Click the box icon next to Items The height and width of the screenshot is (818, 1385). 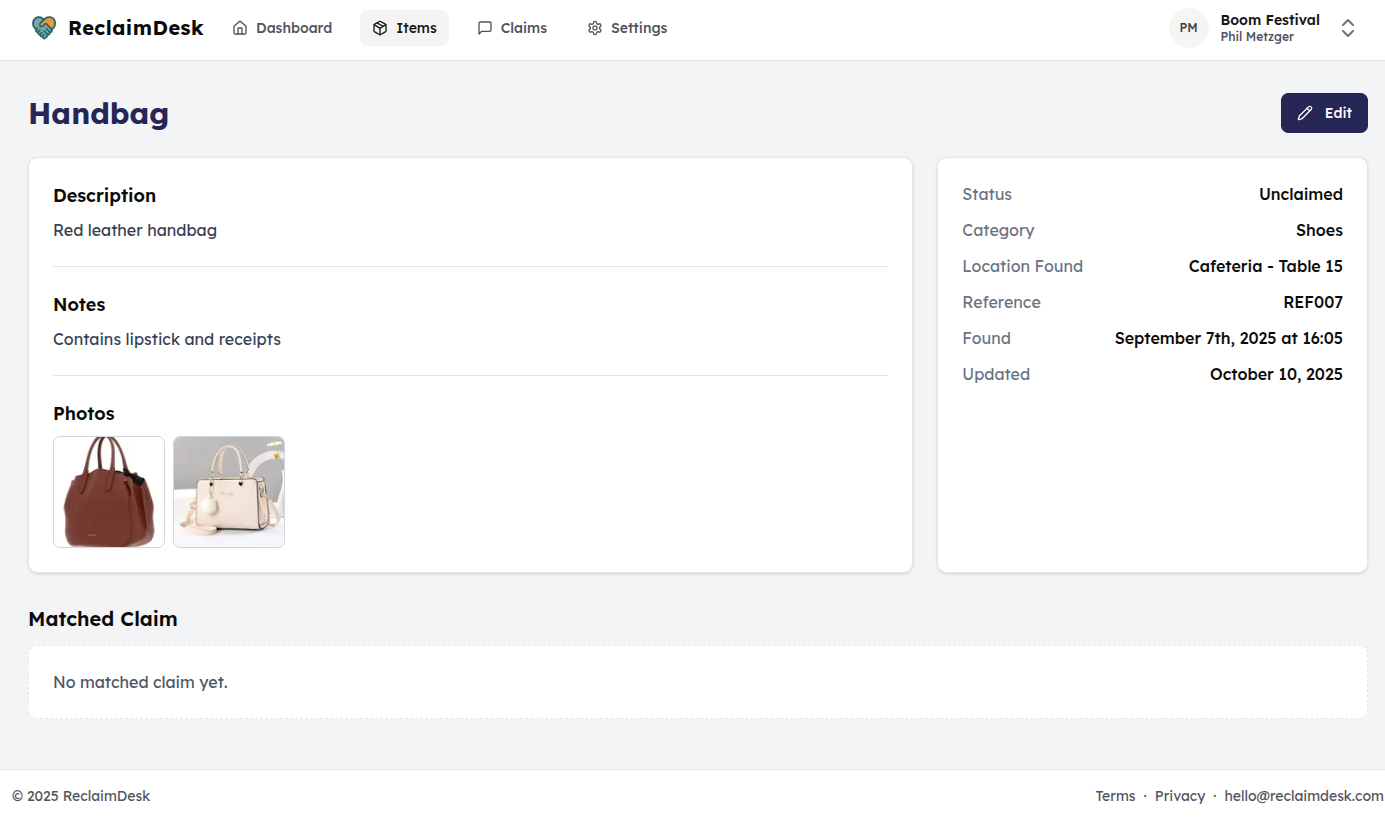point(378,28)
